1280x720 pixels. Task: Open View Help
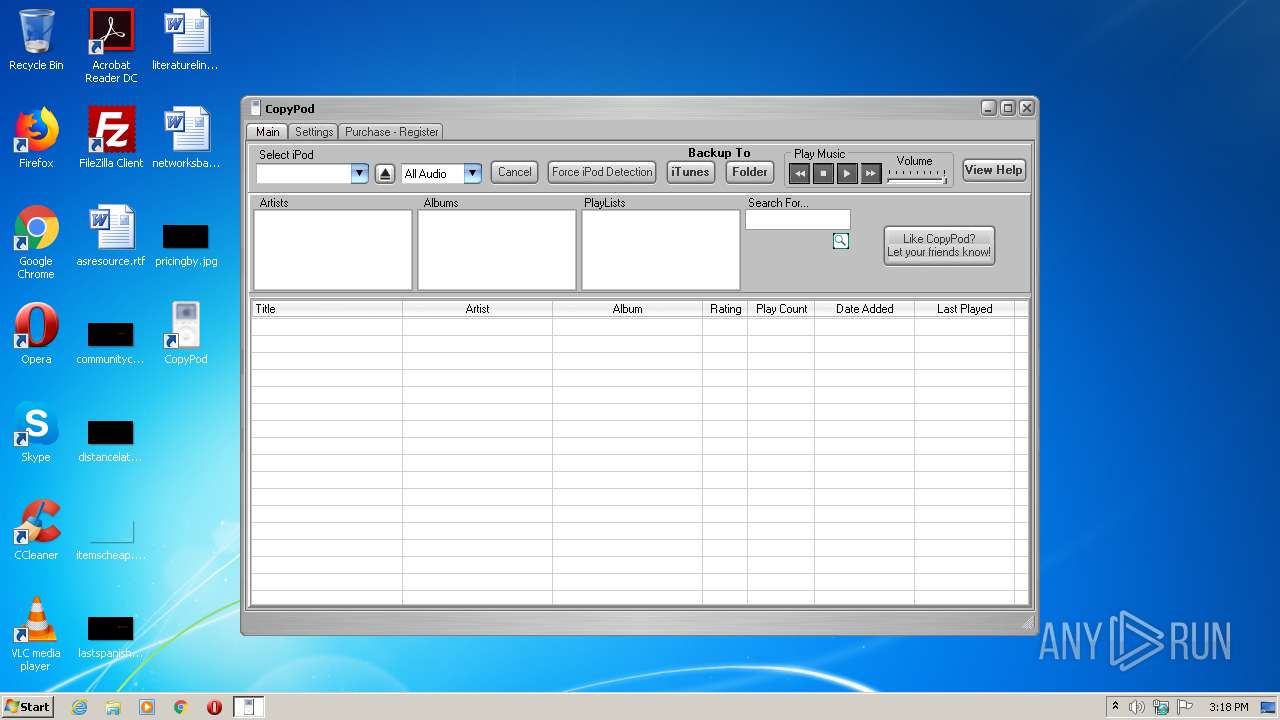pyautogui.click(x=994, y=170)
